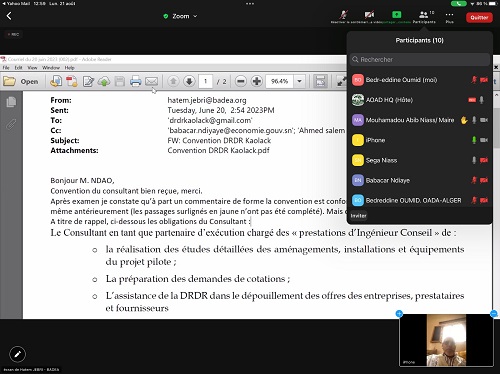Select AOAD HQ (Hôte) participant

[420, 100]
